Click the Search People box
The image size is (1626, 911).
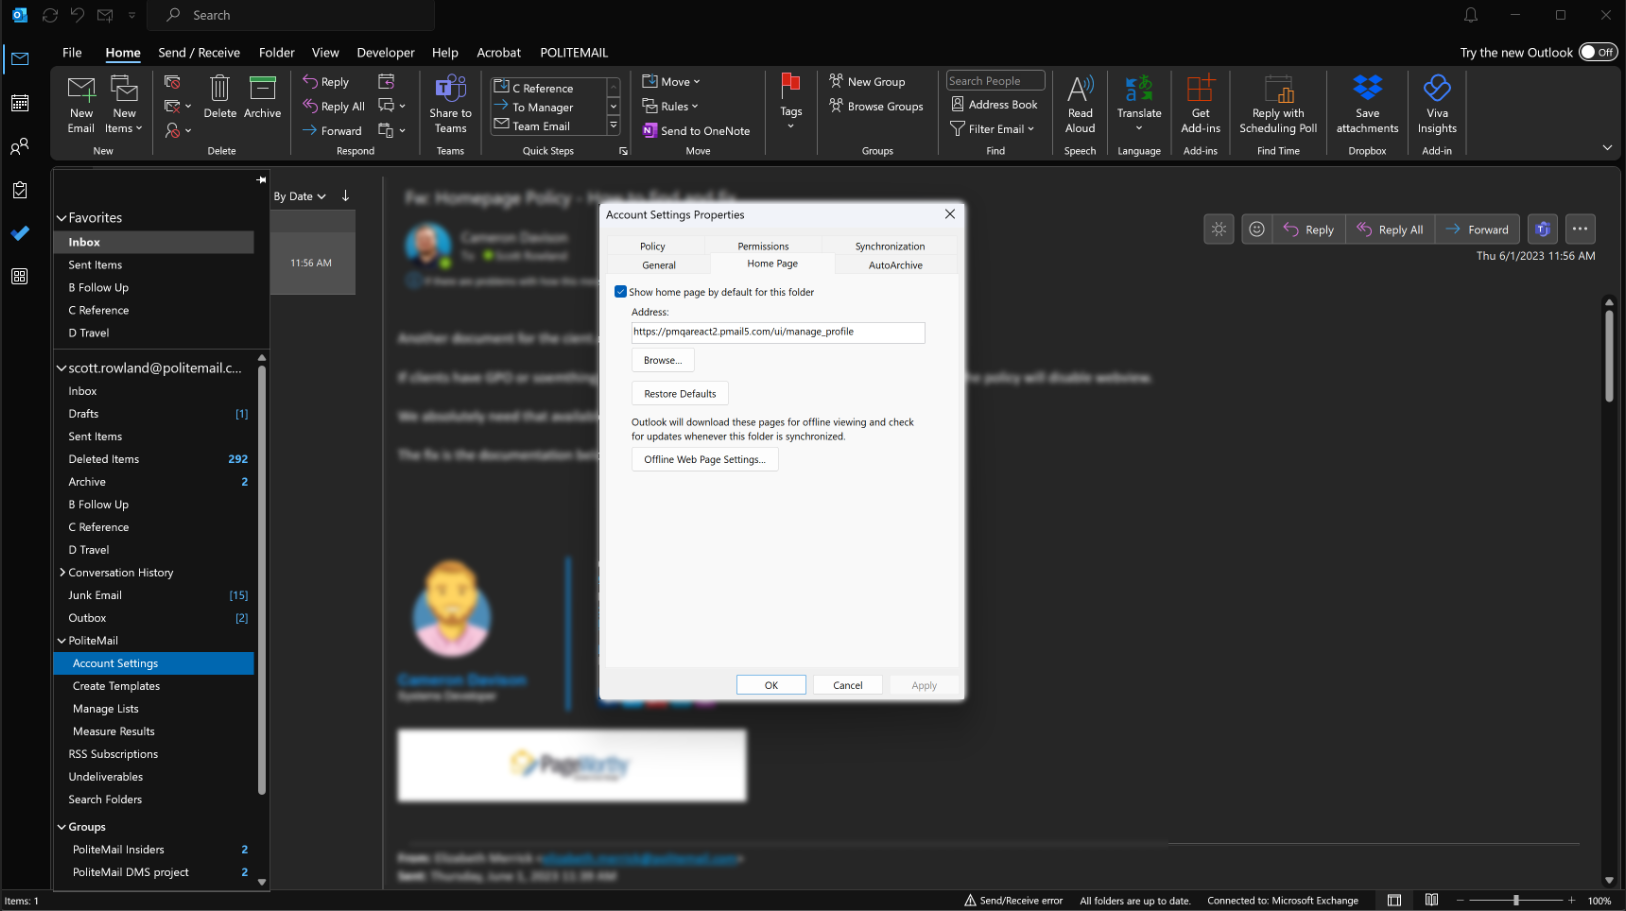(995, 81)
